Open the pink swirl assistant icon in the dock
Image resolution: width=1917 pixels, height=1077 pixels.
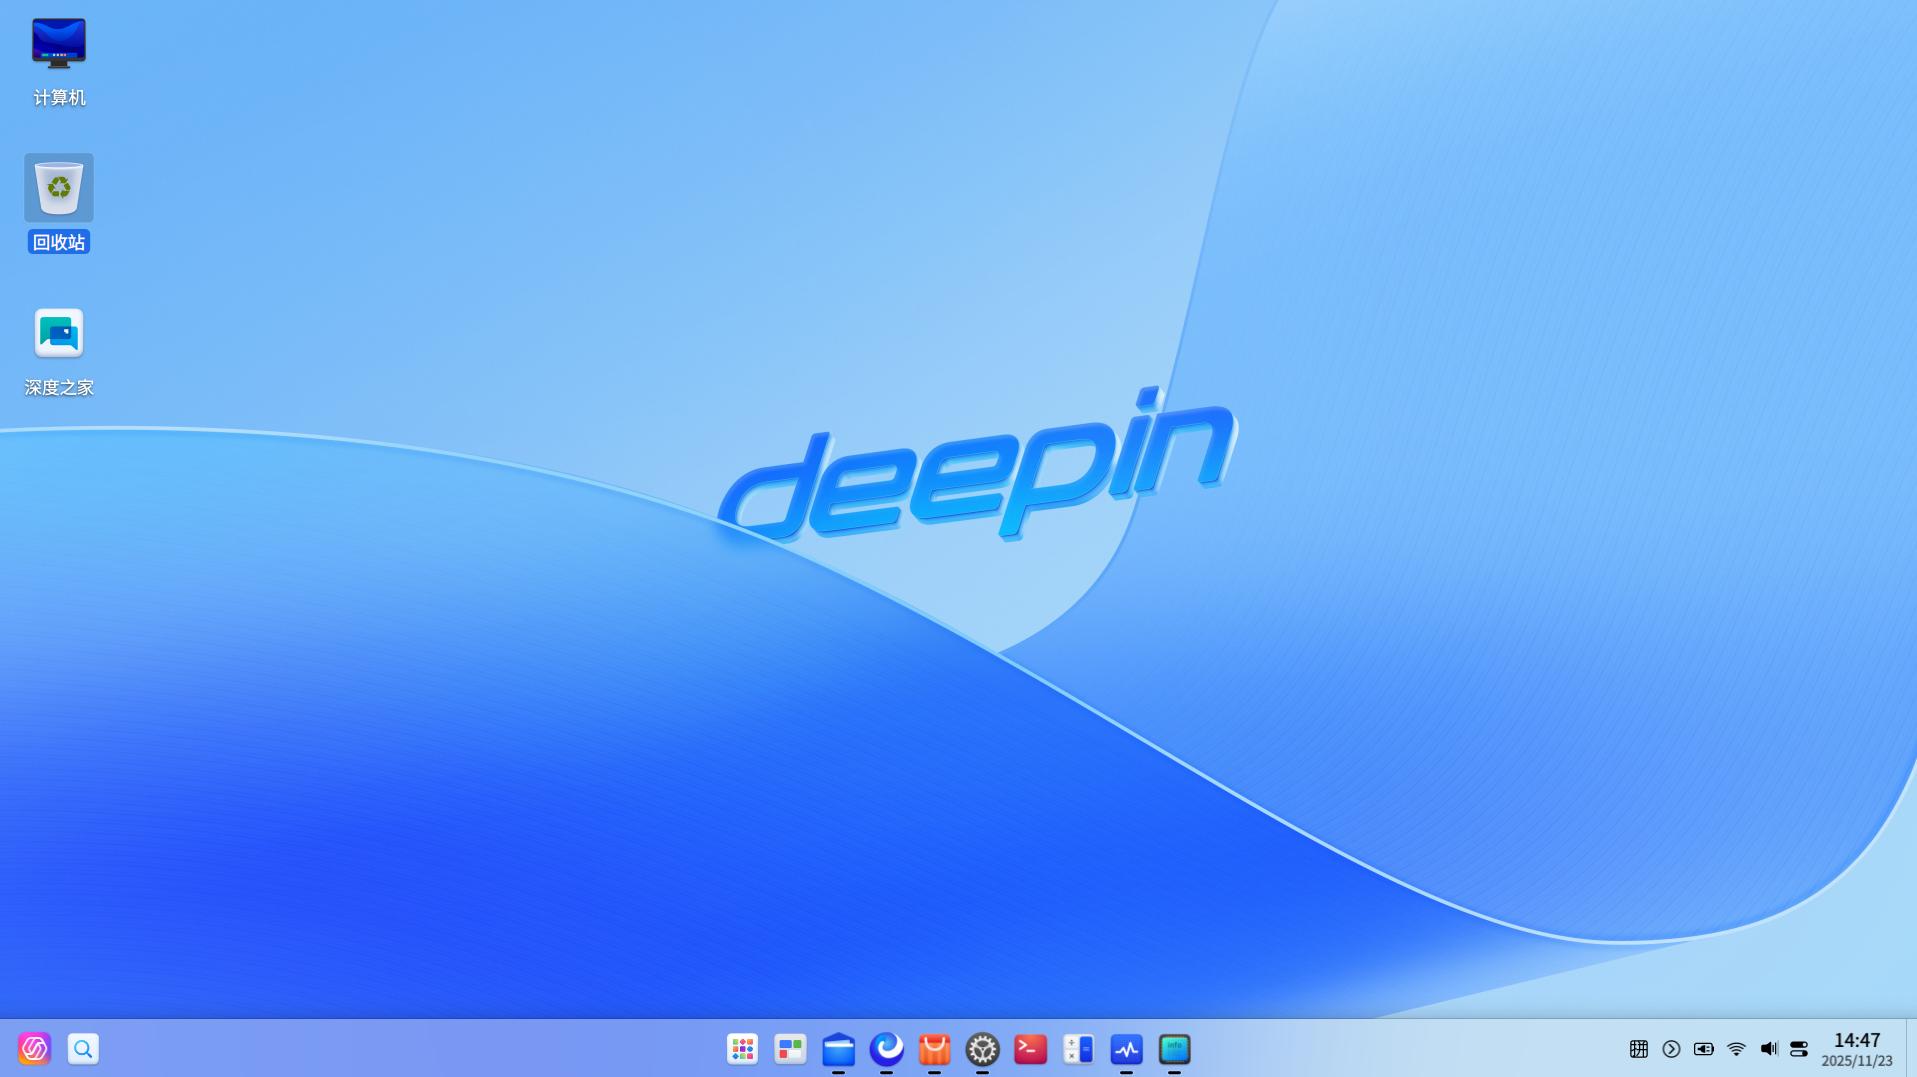tap(34, 1048)
